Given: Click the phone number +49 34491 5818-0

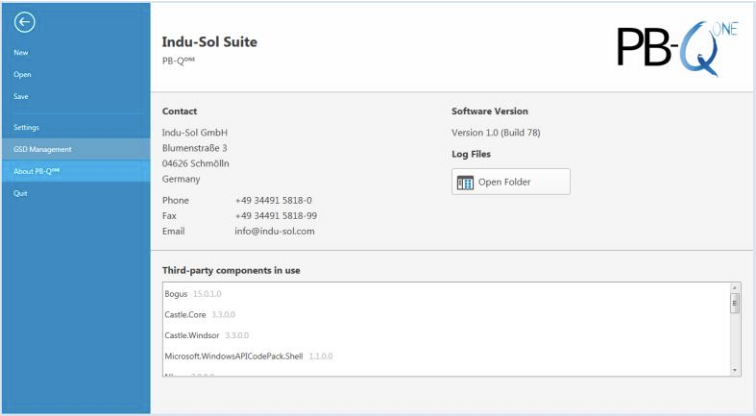Looking at the screenshot, I should pyautogui.click(x=273, y=200).
